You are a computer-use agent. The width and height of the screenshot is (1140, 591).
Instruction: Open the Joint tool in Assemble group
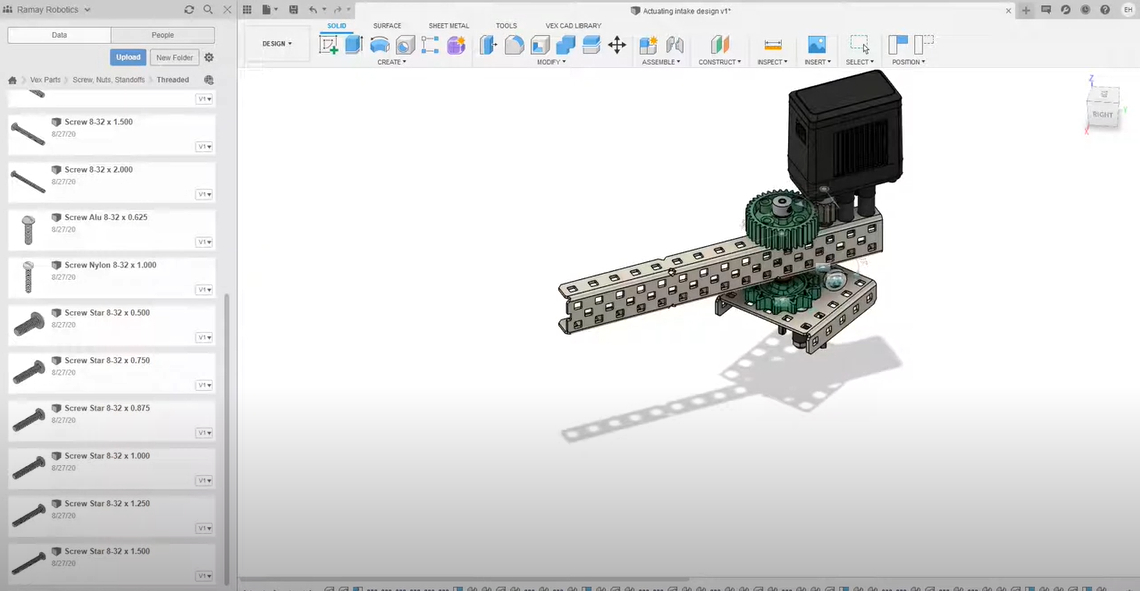point(674,45)
